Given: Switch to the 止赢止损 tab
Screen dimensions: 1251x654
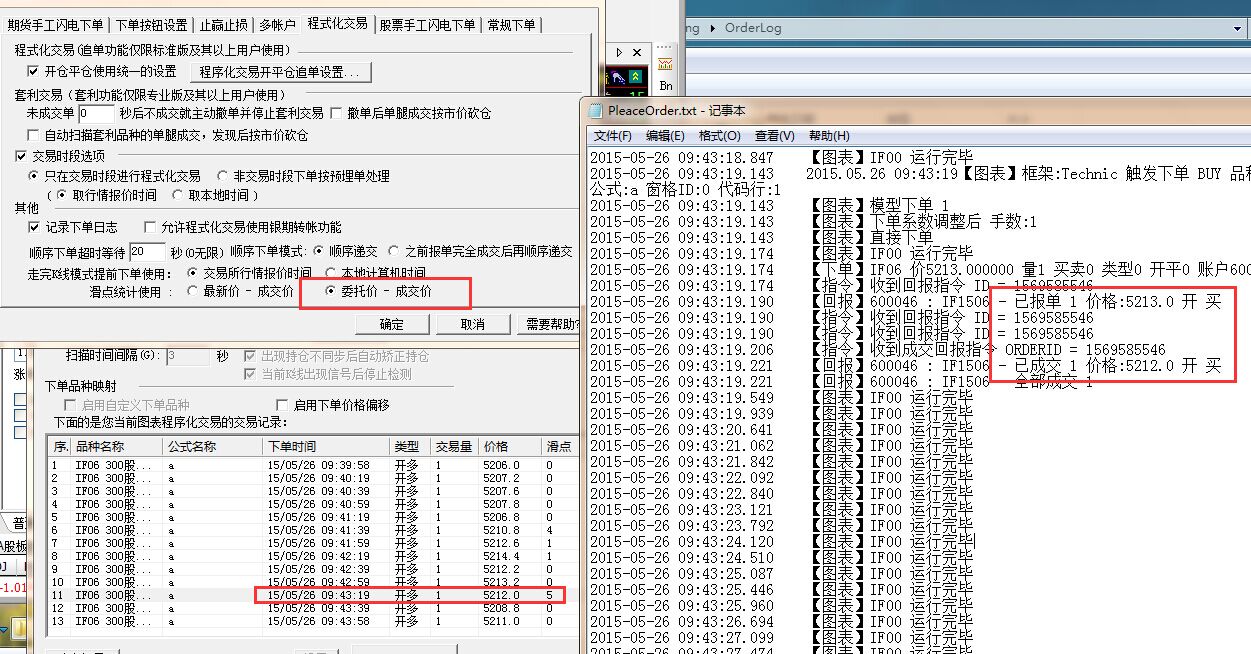Looking at the screenshot, I should 223,25.
